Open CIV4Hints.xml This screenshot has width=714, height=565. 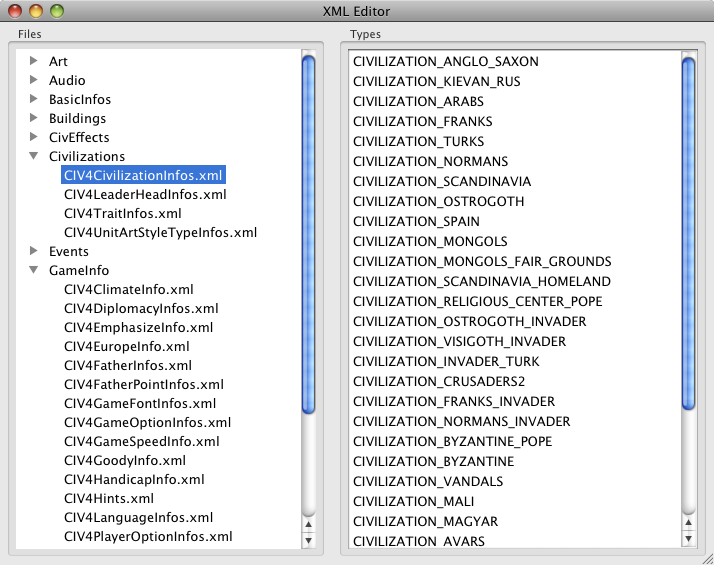[x=109, y=499]
